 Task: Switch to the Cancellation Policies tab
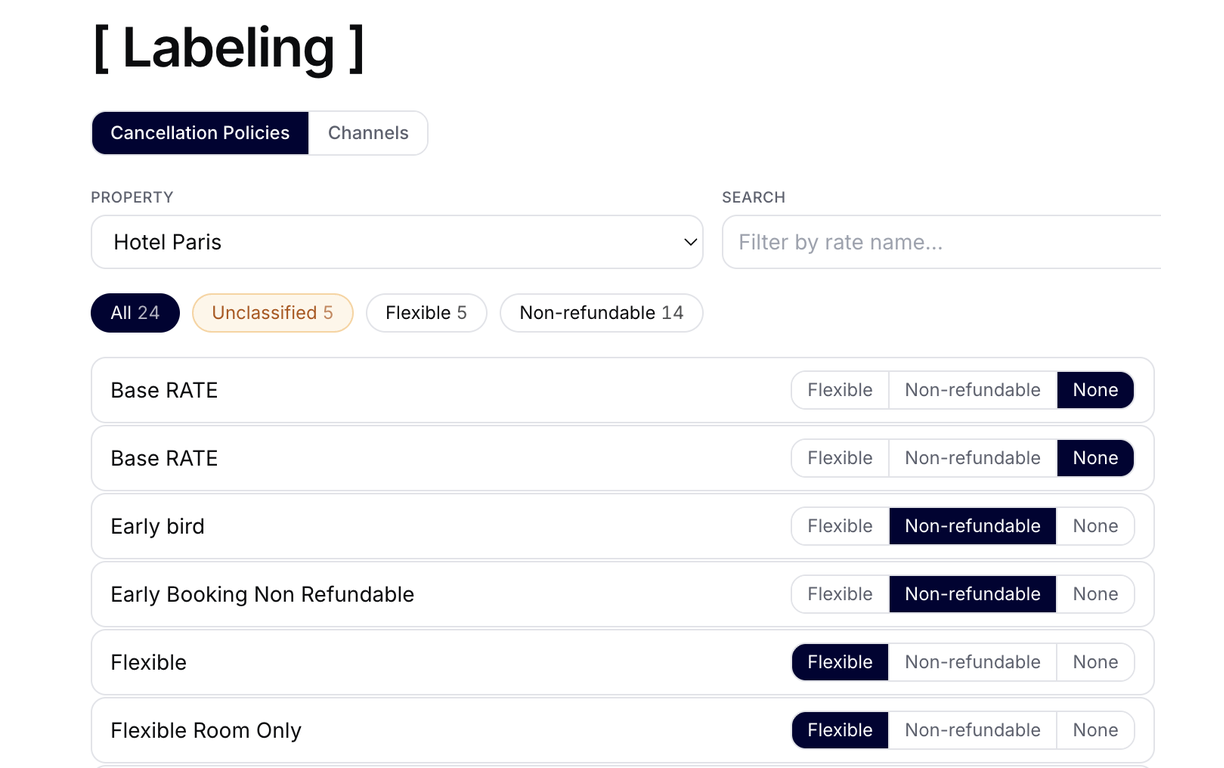[200, 133]
